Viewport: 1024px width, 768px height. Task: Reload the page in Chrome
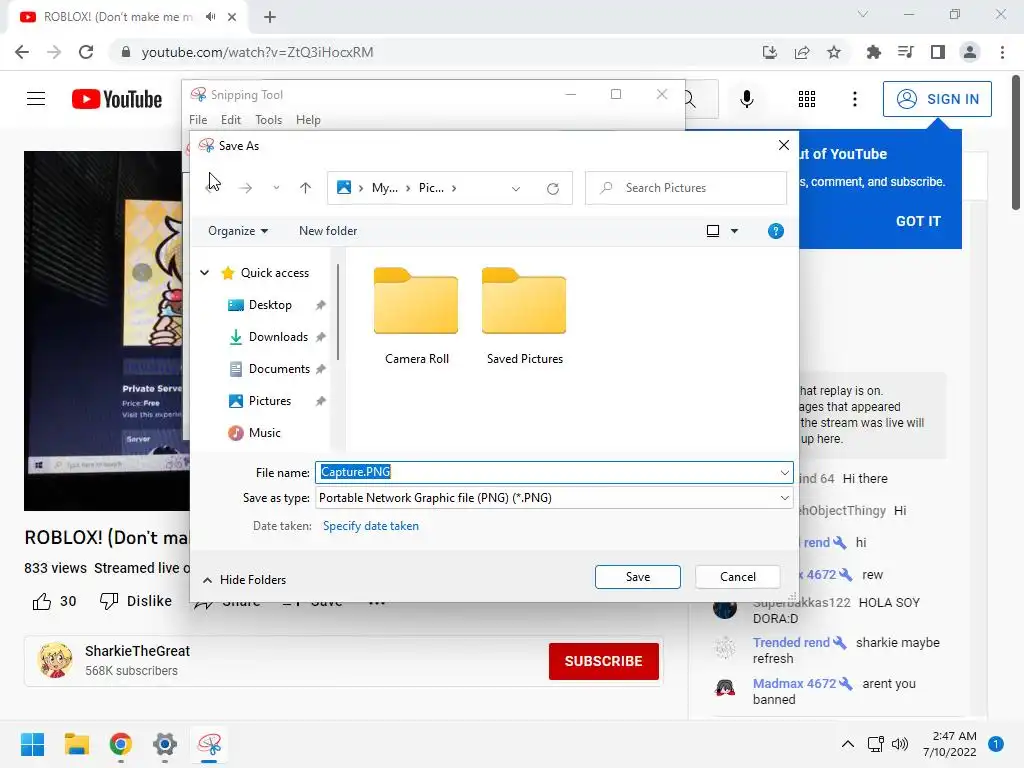(86, 52)
